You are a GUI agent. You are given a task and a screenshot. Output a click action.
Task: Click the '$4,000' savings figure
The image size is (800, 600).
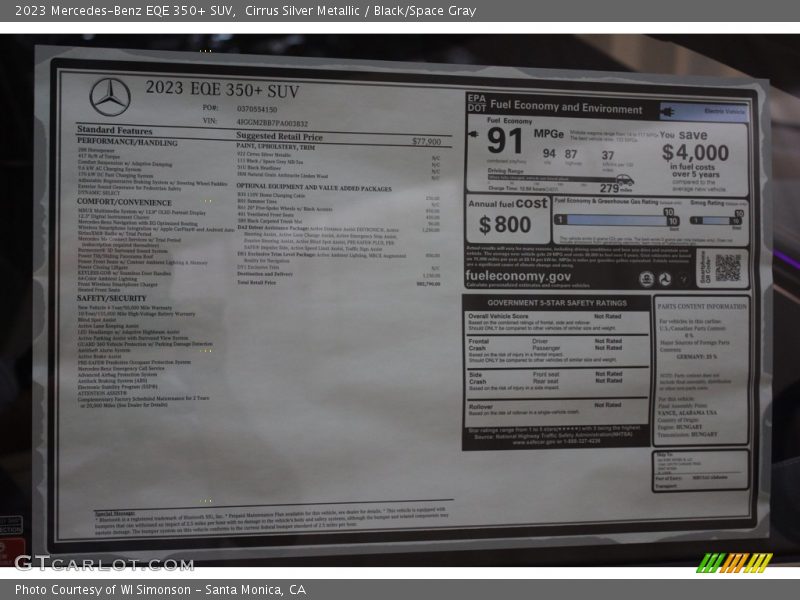click(x=695, y=153)
